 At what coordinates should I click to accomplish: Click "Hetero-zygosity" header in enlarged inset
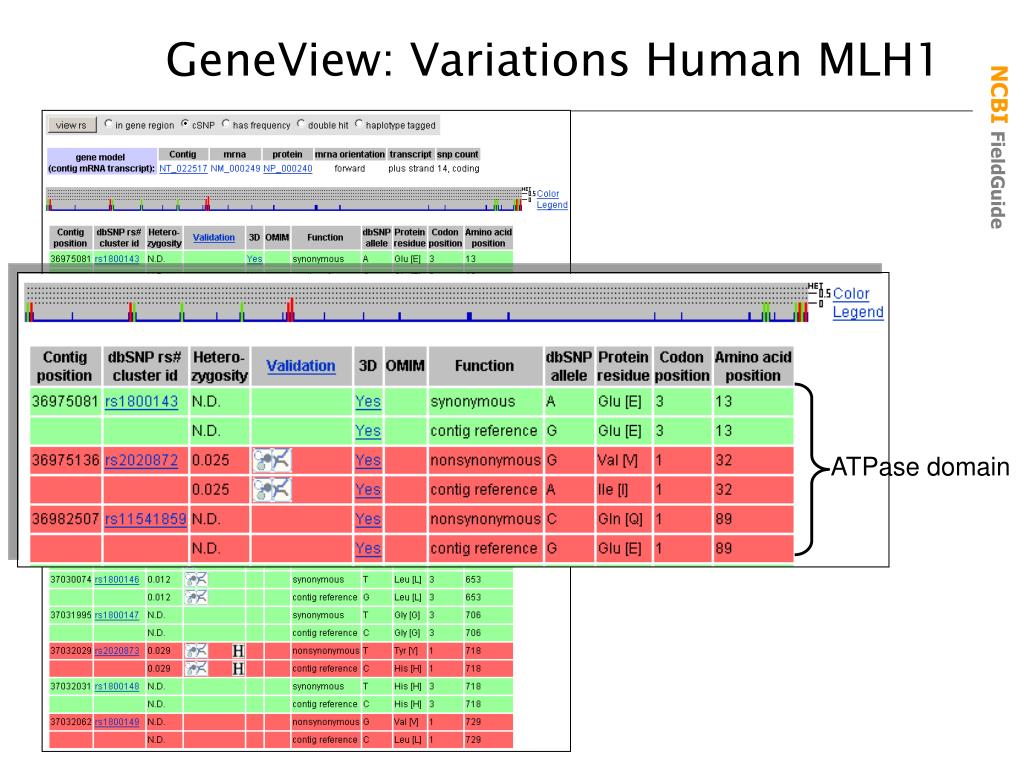click(219, 366)
